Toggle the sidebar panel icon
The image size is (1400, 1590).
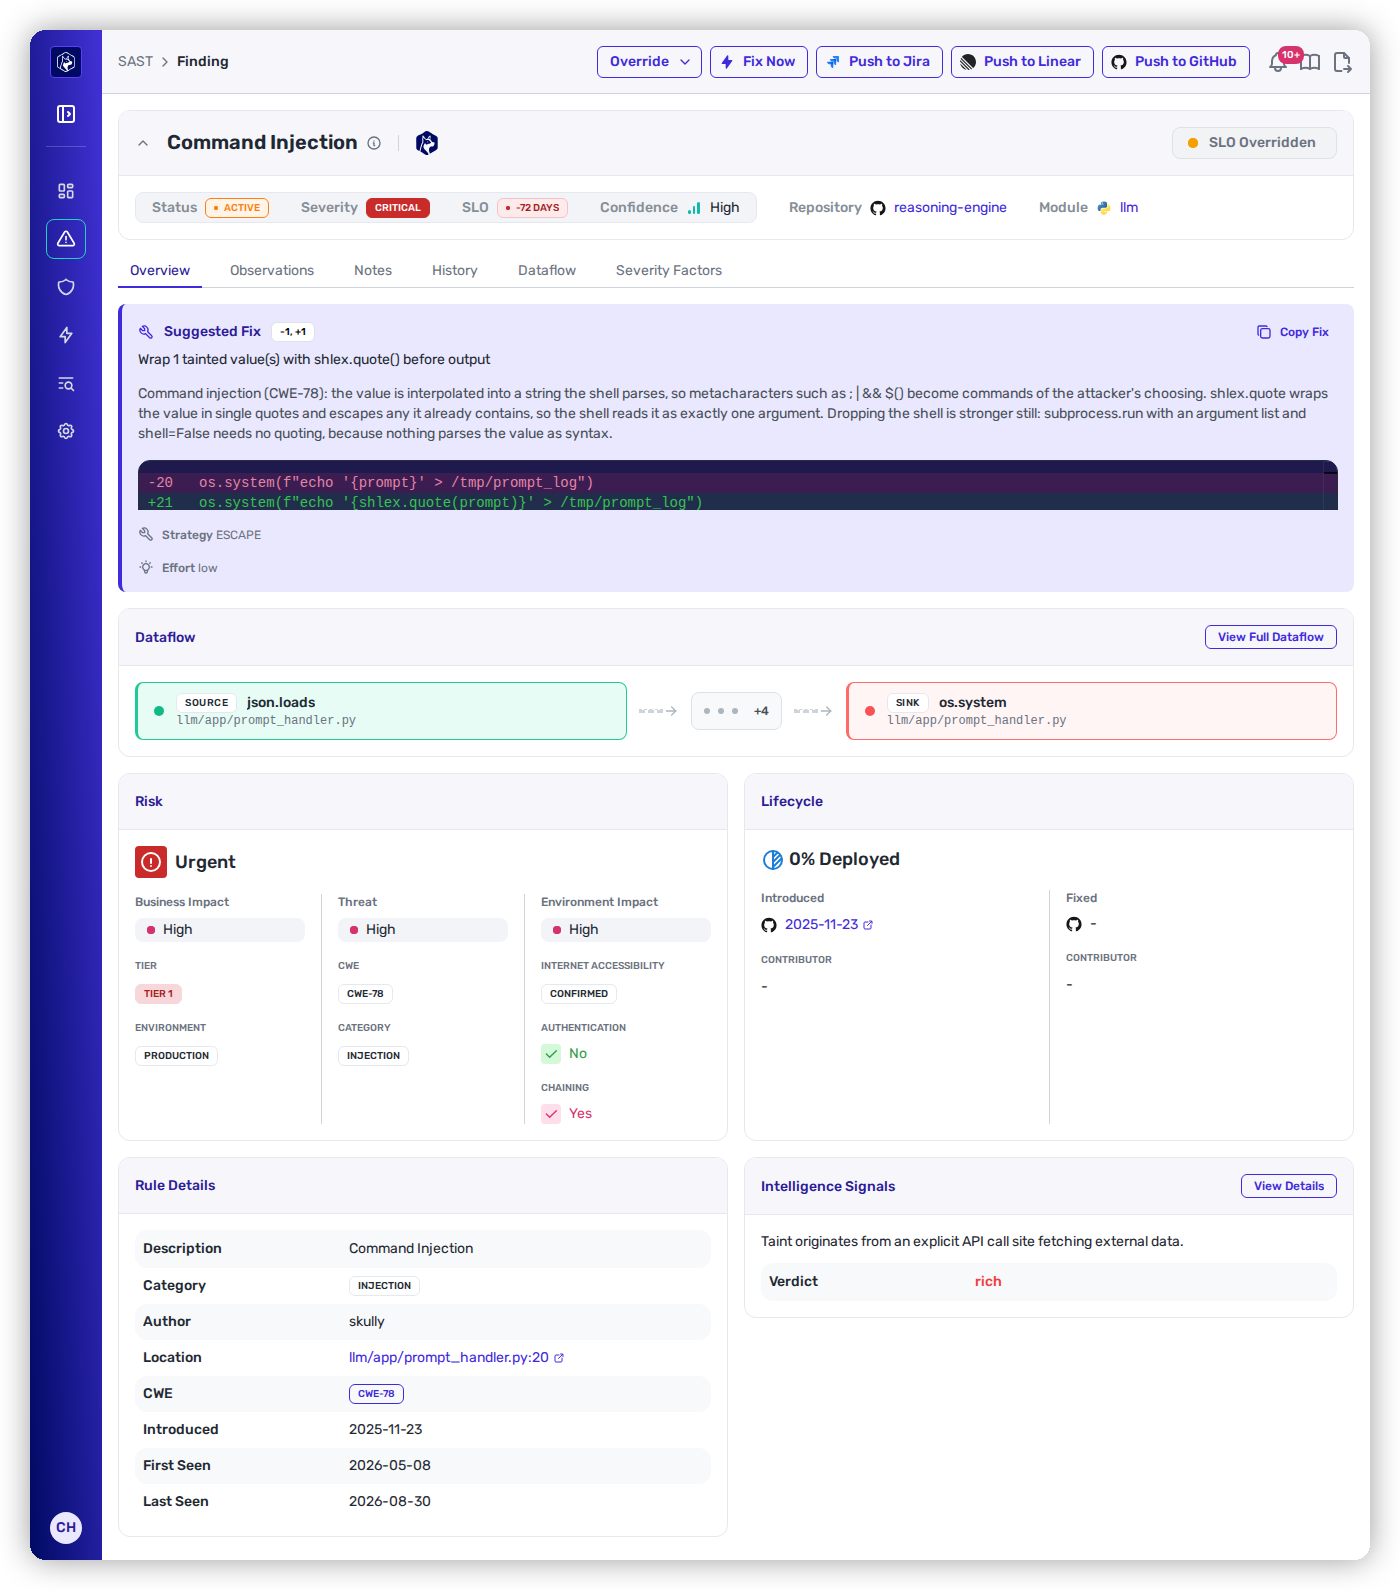[66, 114]
